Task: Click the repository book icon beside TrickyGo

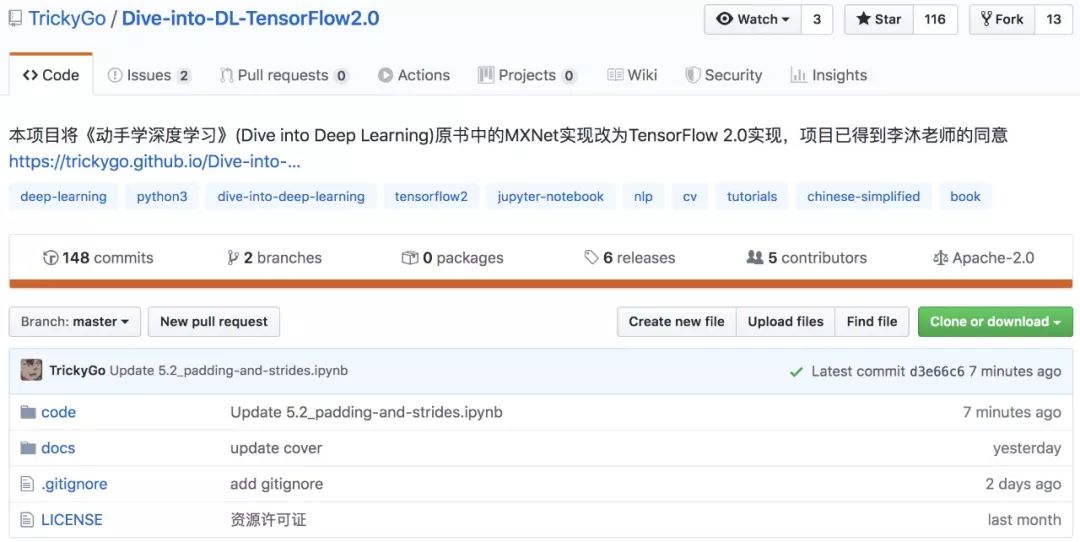Action: click(x=14, y=19)
